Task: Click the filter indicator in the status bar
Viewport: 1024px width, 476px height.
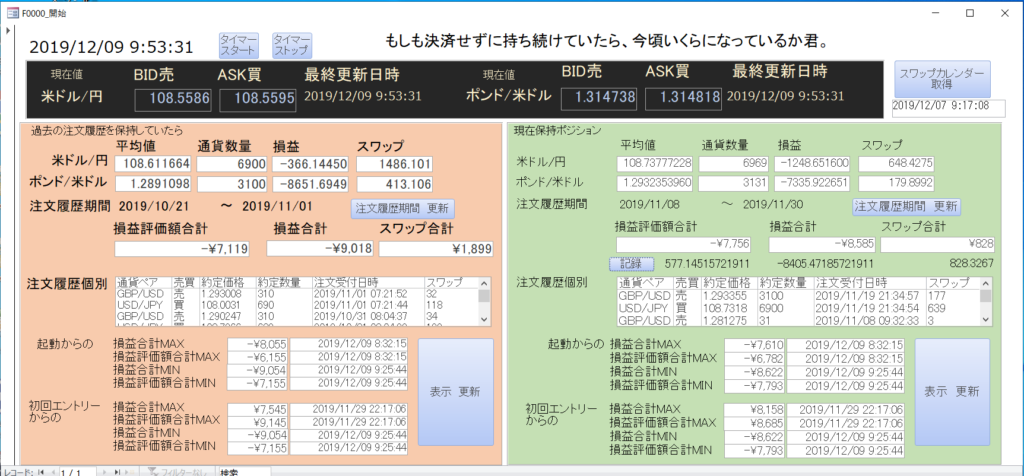Action: tap(175, 471)
